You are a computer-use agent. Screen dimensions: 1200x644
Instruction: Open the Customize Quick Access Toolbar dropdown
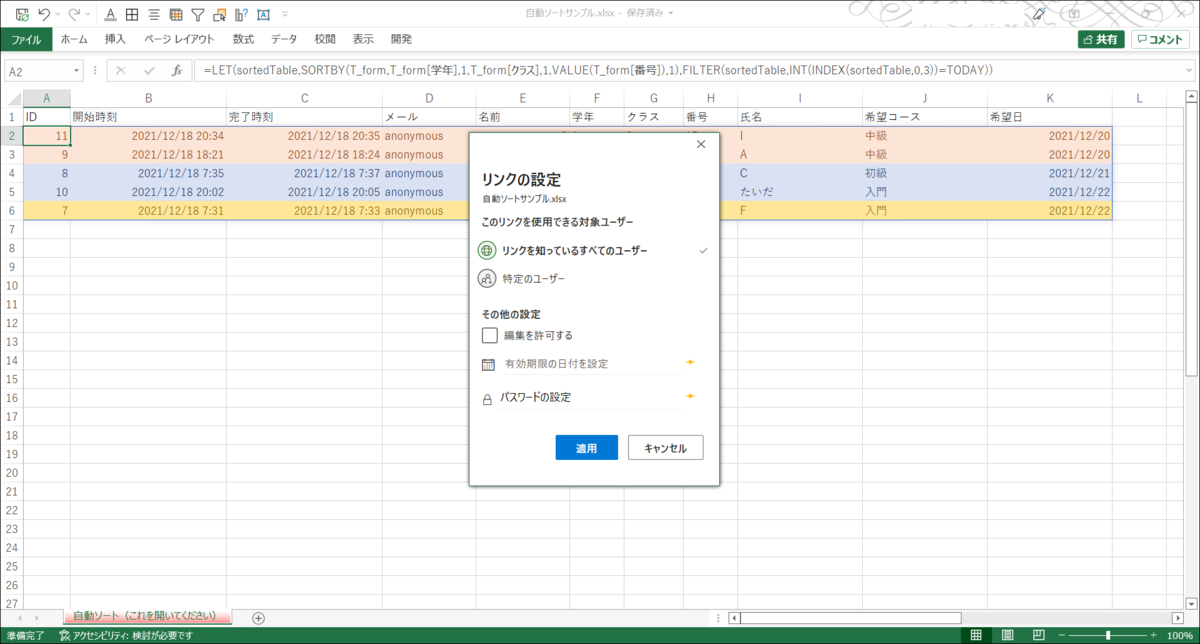pyautogui.click(x=284, y=14)
